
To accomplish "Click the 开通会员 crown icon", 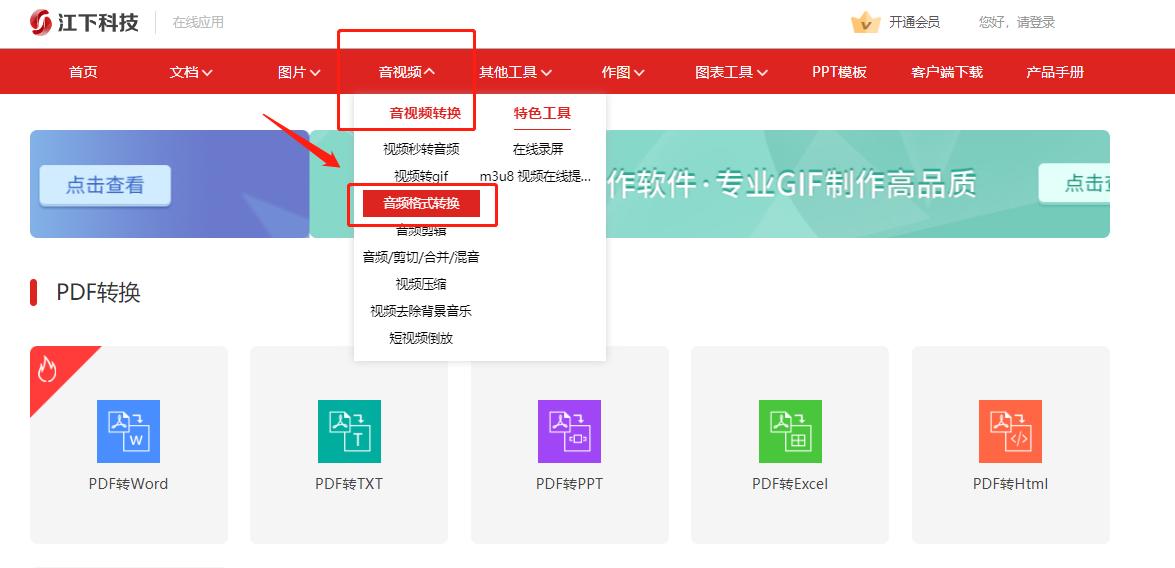I will click(864, 22).
